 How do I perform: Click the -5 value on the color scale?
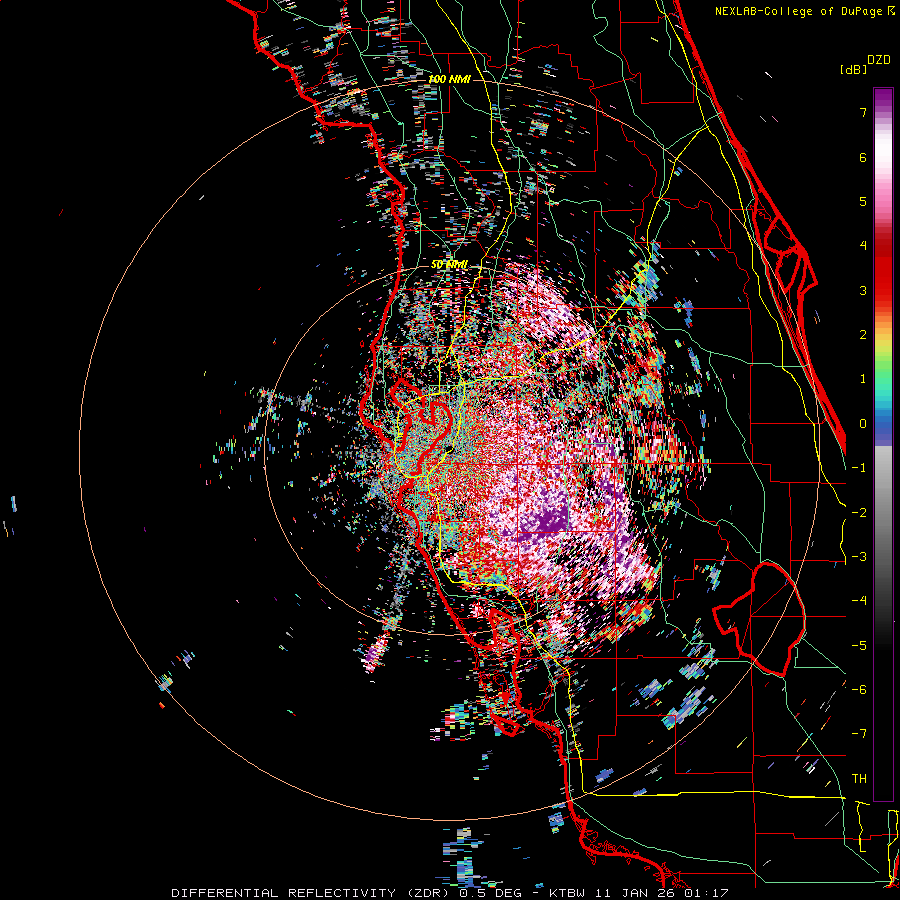coord(859,646)
